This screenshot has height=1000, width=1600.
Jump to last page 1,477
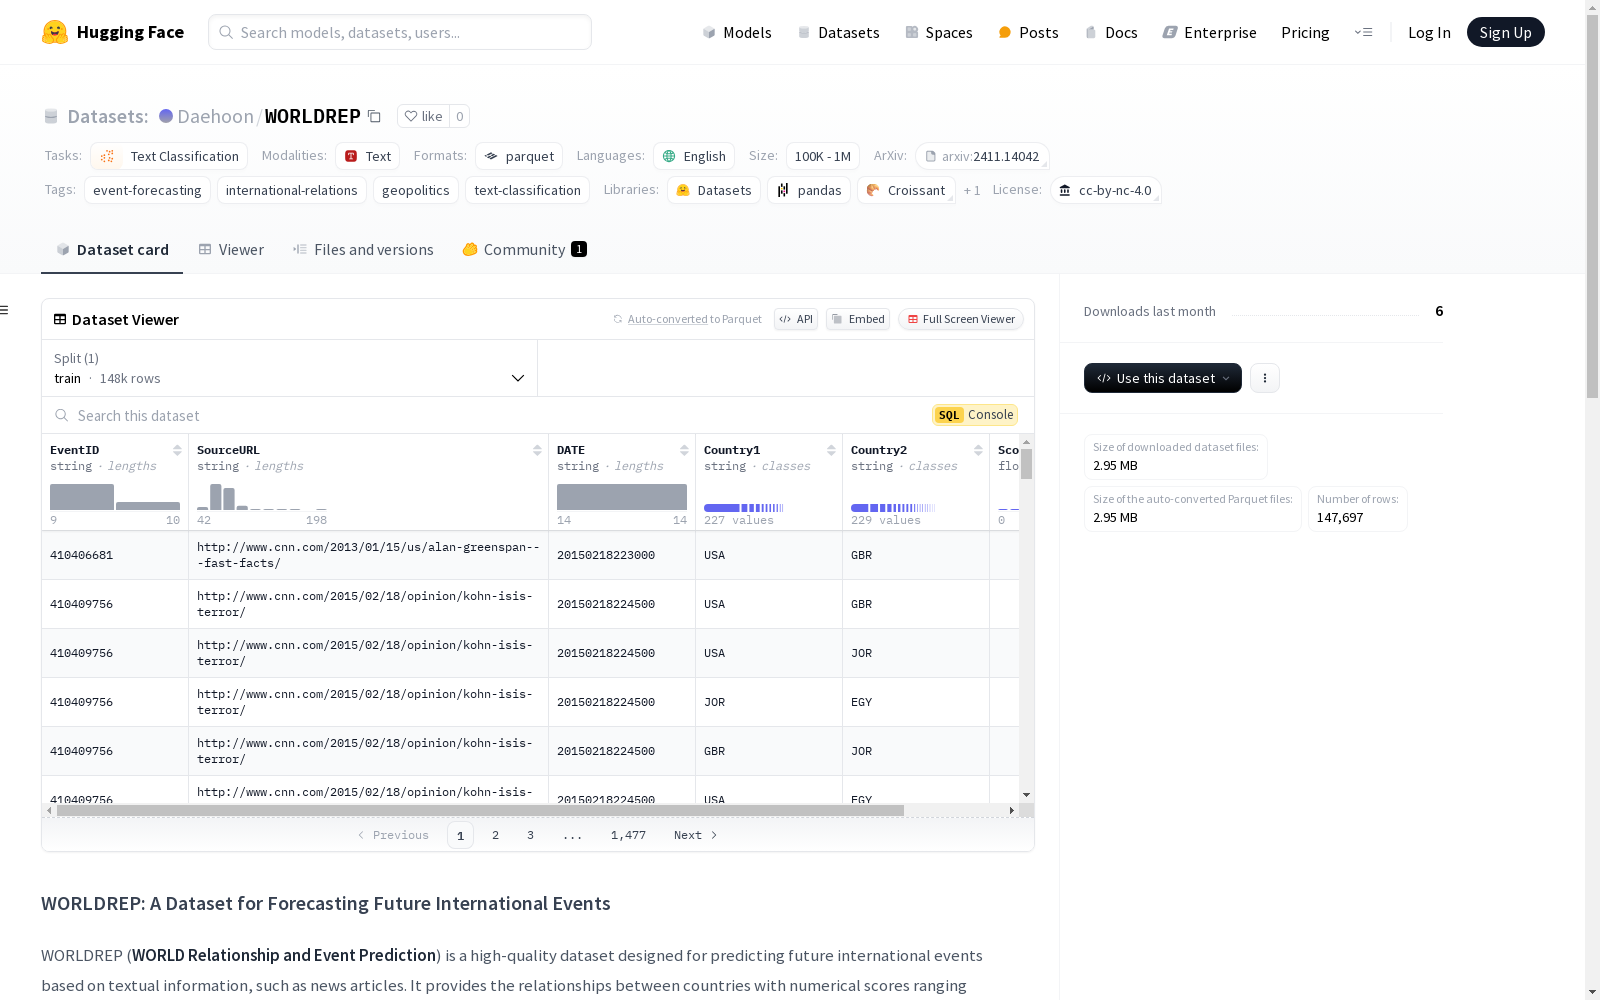click(628, 835)
